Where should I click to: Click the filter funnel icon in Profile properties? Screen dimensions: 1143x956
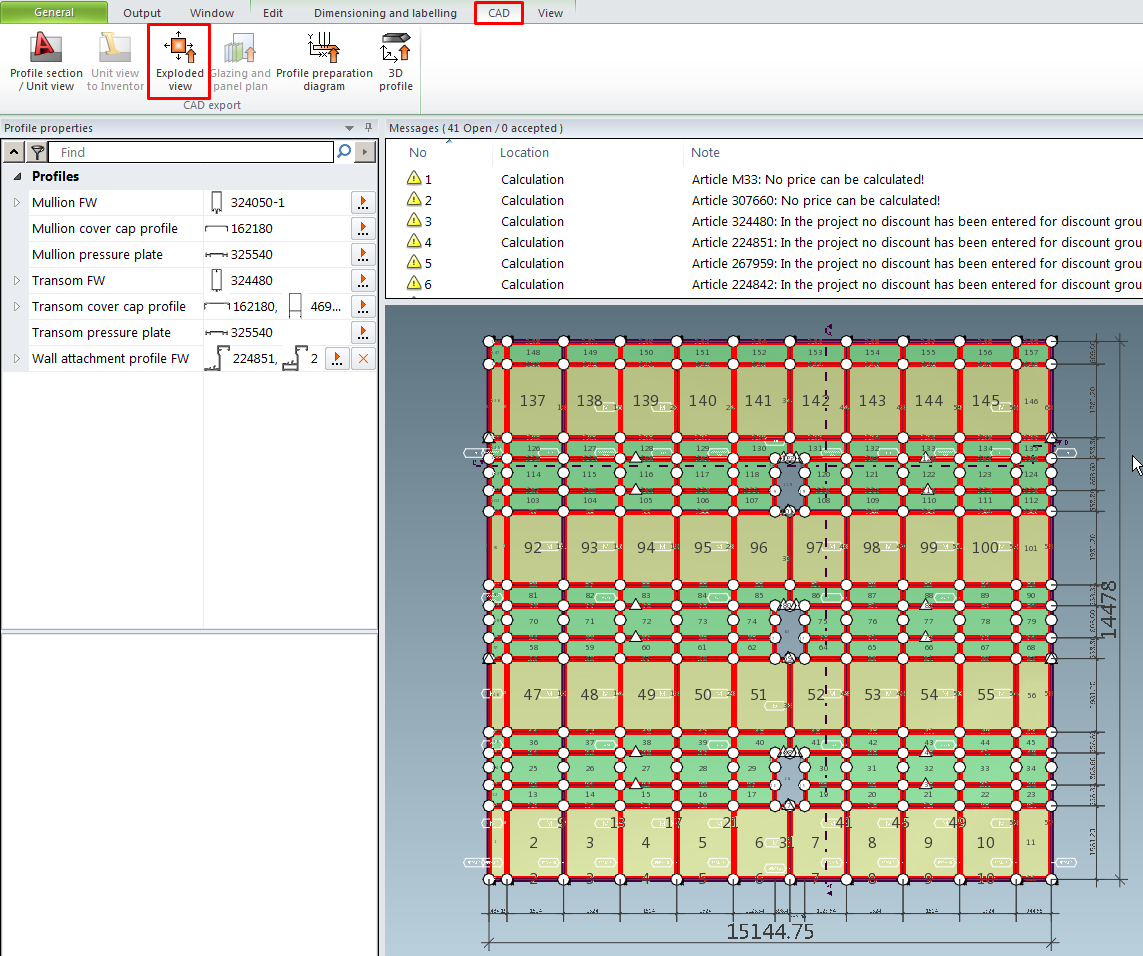tap(37, 152)
